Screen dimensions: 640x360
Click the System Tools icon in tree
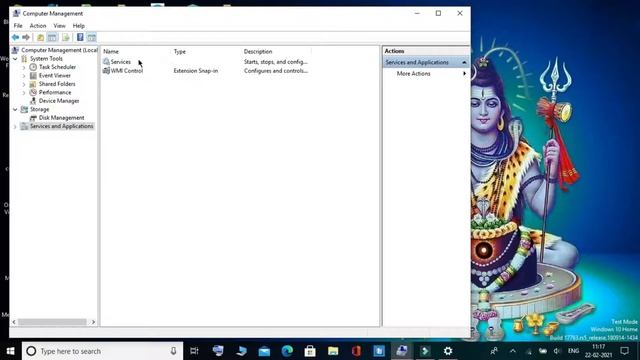(24, 59)
